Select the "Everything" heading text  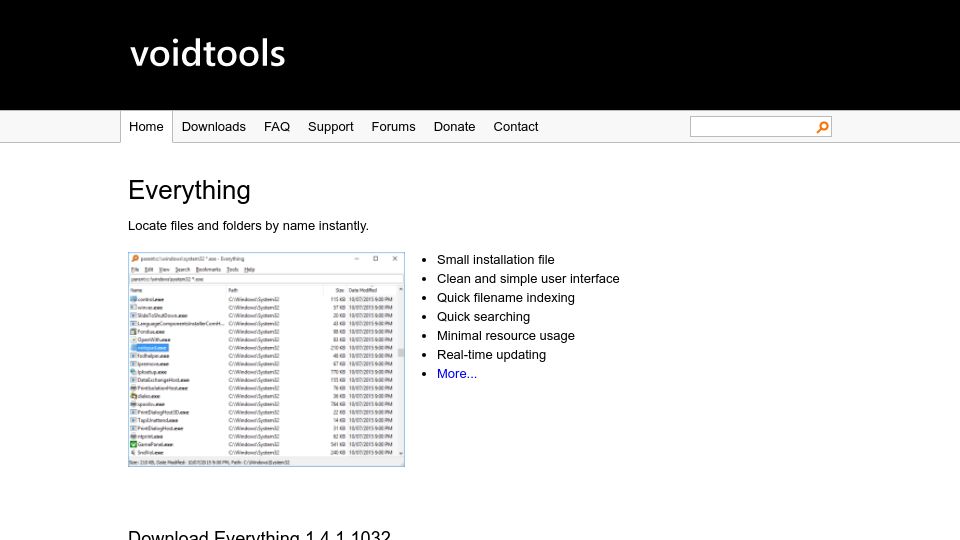[189, 190]
